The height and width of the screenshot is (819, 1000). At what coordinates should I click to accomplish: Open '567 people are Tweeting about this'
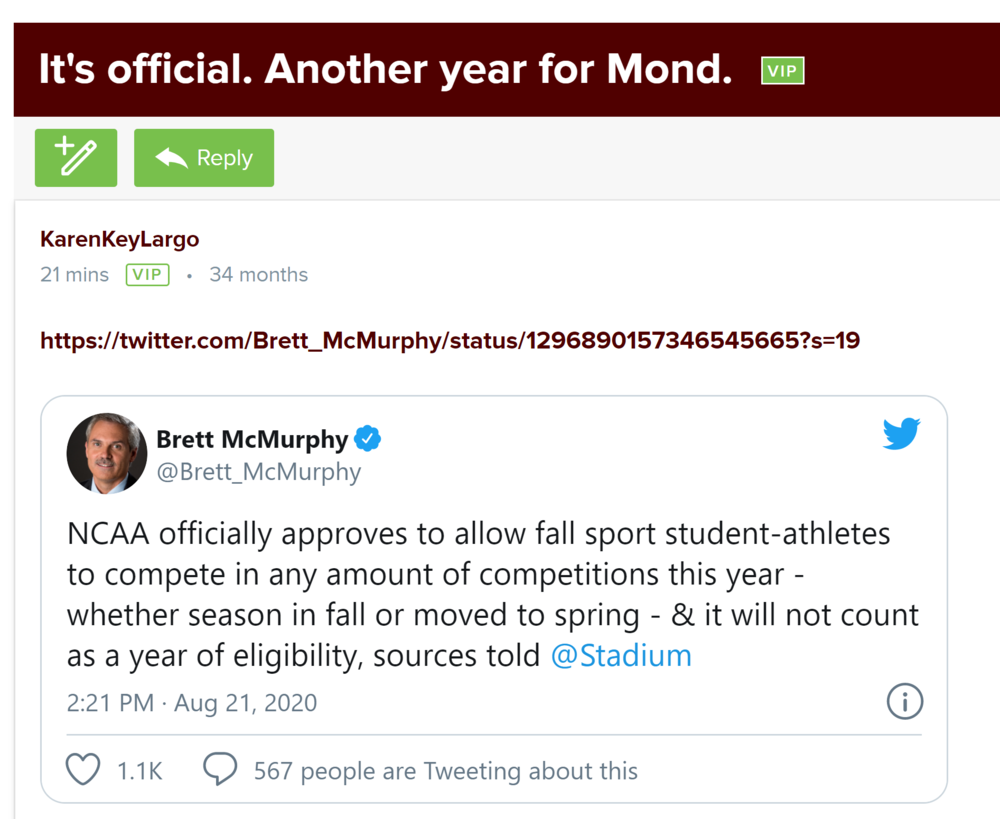pos(445,771)
